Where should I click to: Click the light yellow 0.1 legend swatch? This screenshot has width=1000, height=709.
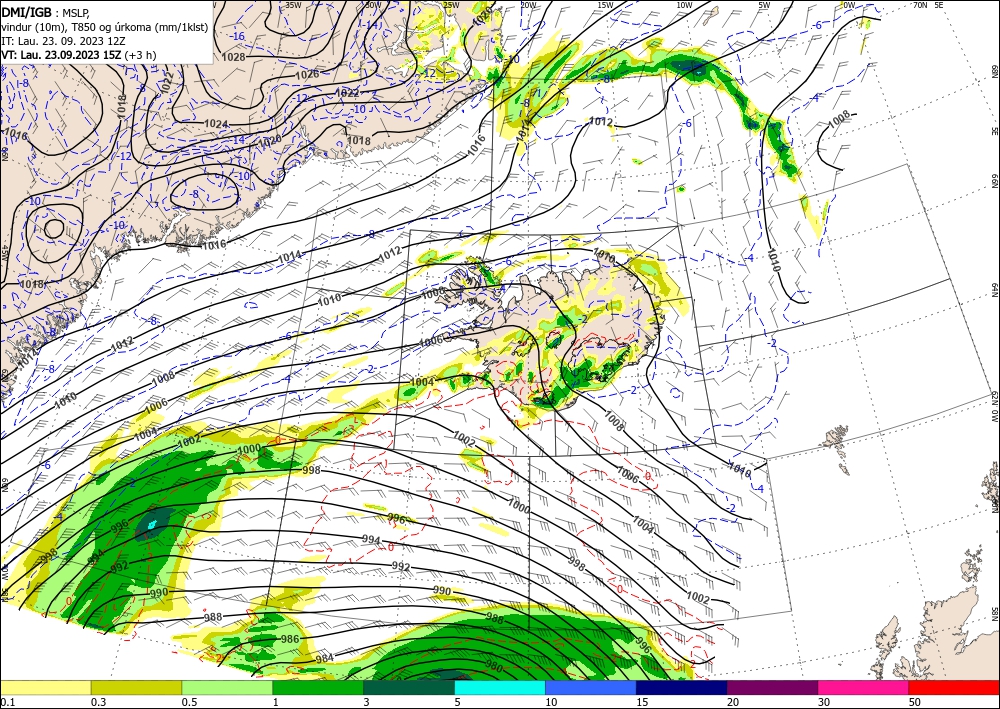[45, 687]
